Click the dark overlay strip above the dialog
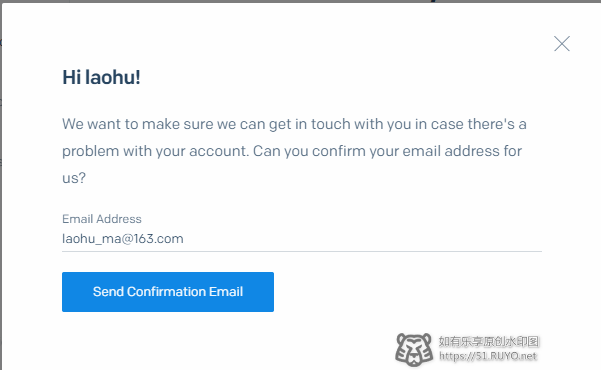This screenshot has height=370, width=601. 300,1
